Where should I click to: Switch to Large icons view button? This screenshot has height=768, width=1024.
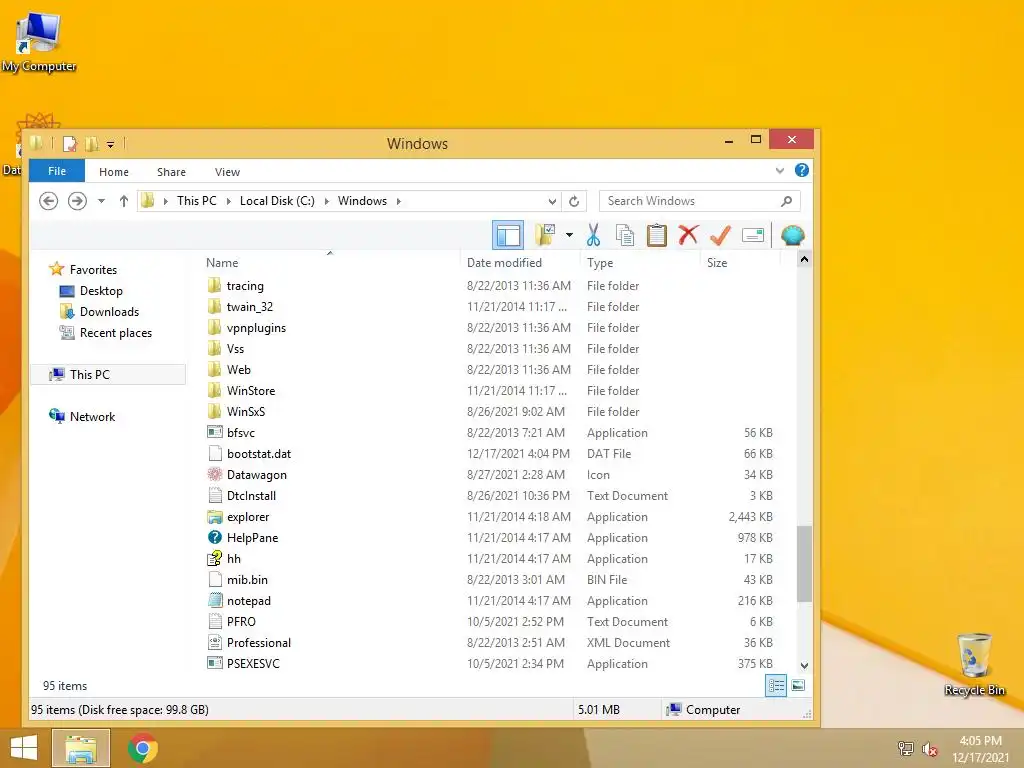point(799,686)
